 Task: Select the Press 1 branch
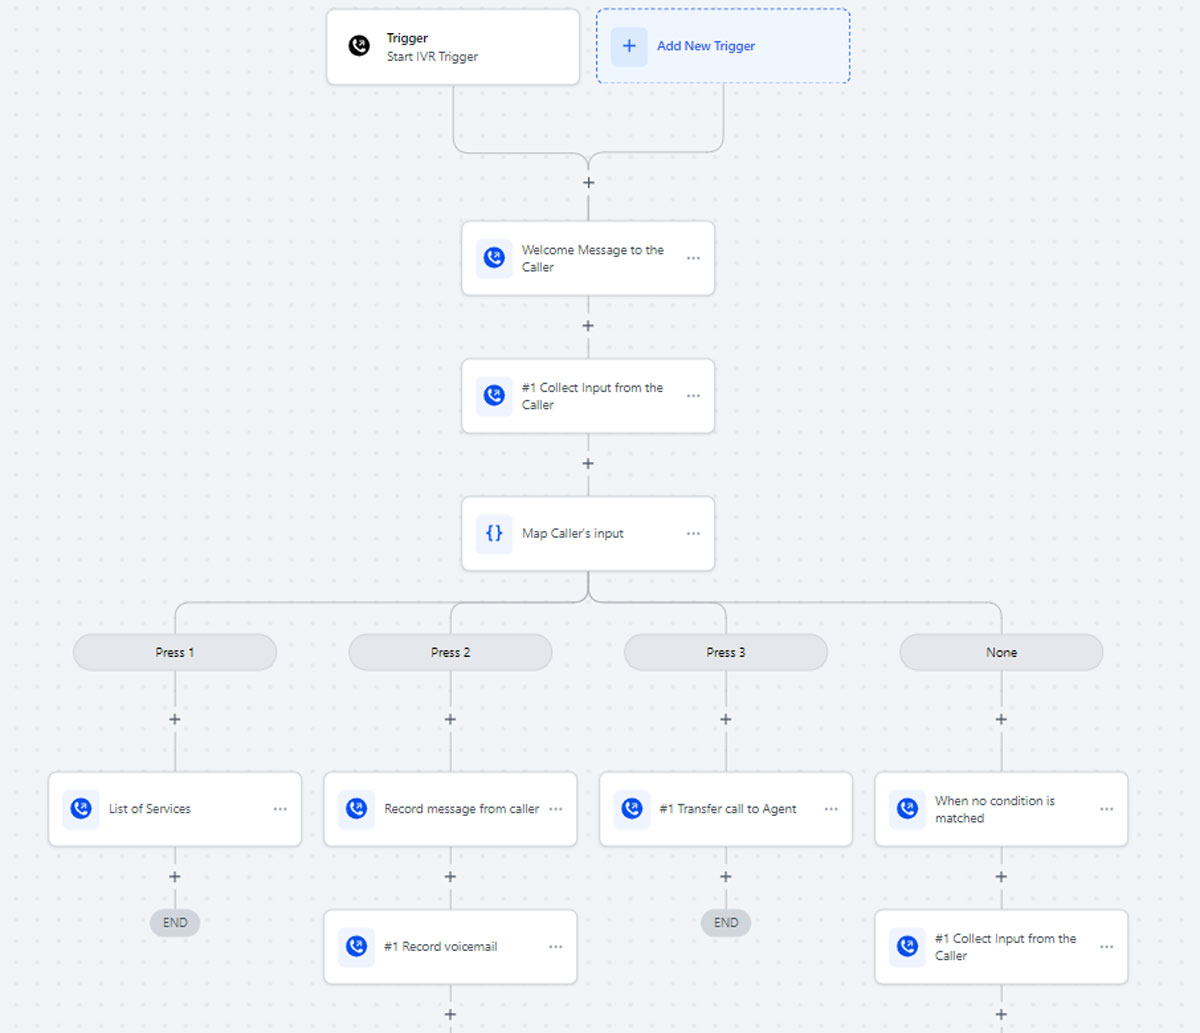pos(175,652)
